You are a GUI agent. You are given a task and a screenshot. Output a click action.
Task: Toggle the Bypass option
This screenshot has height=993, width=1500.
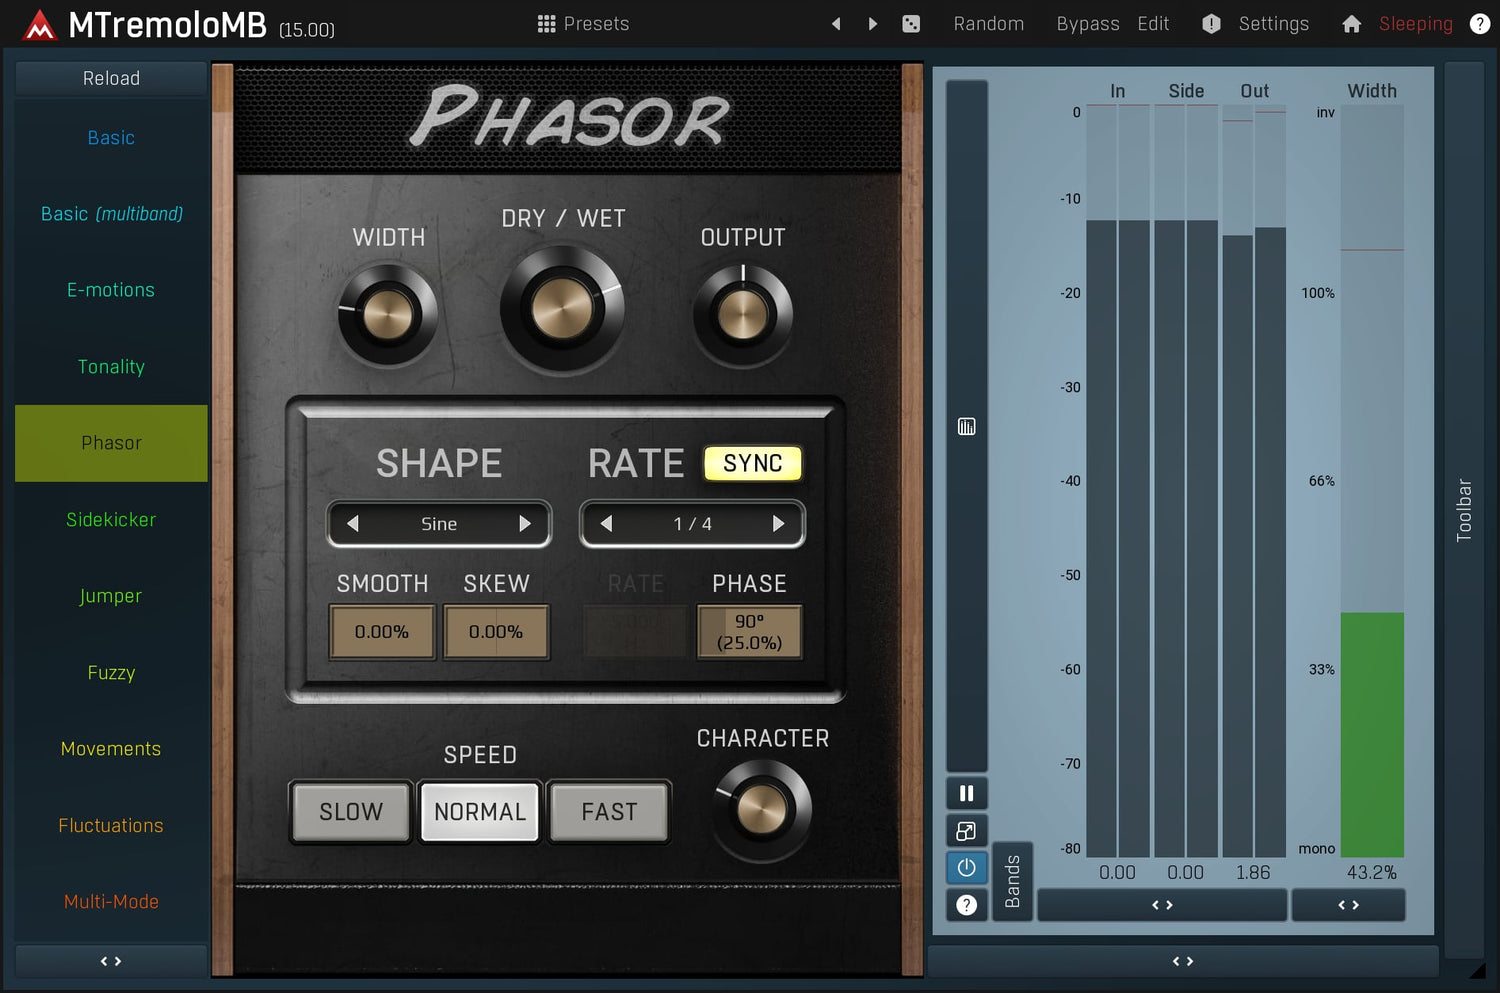[x=1087, y=24]
